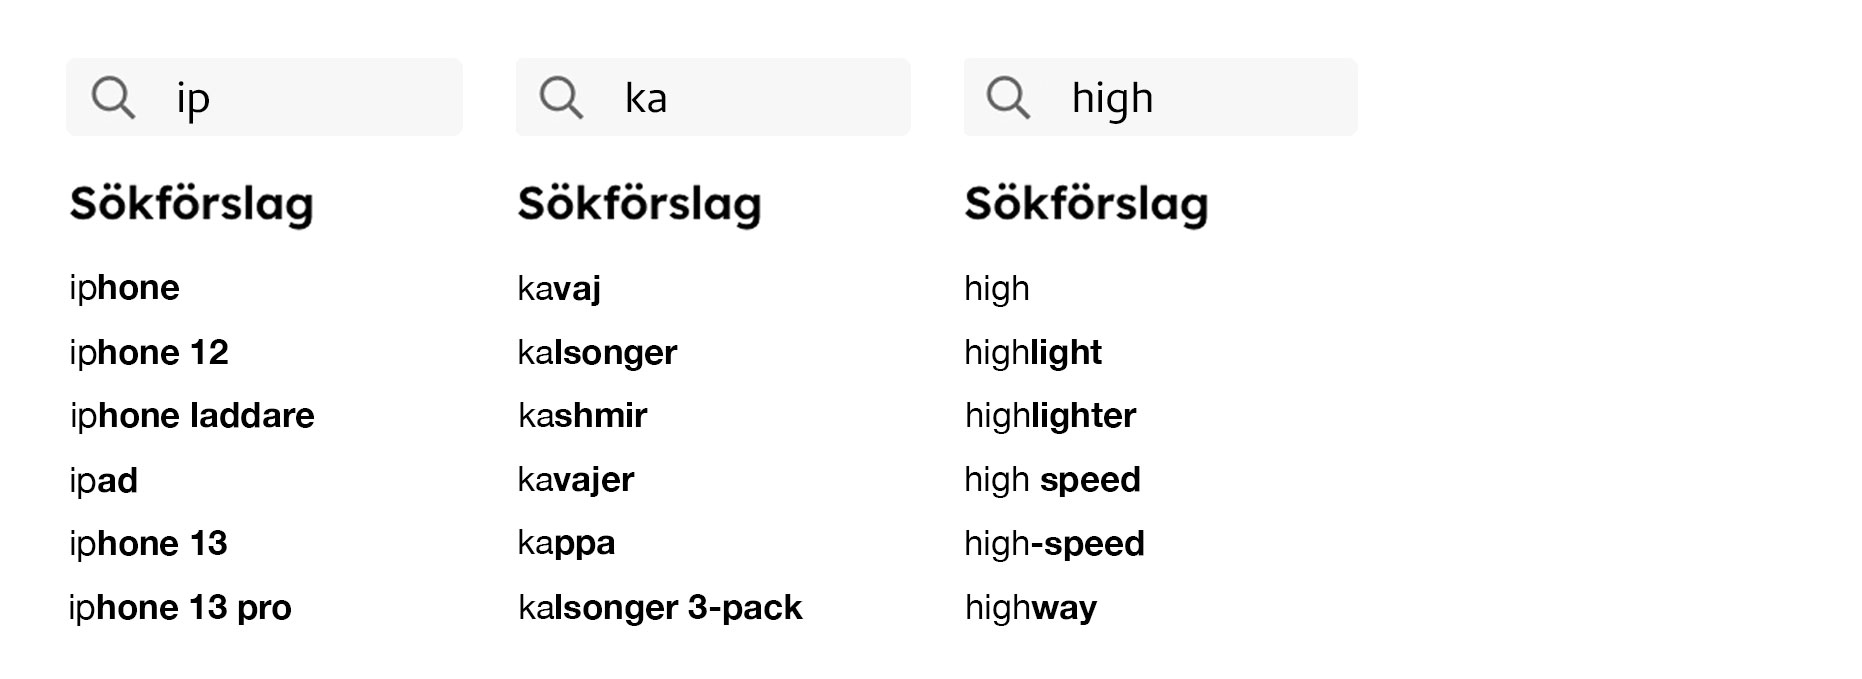1862x679 pixels.
Task: Pick the hyphenated "high-speed" suggestion
Action: pos(1054,544)
